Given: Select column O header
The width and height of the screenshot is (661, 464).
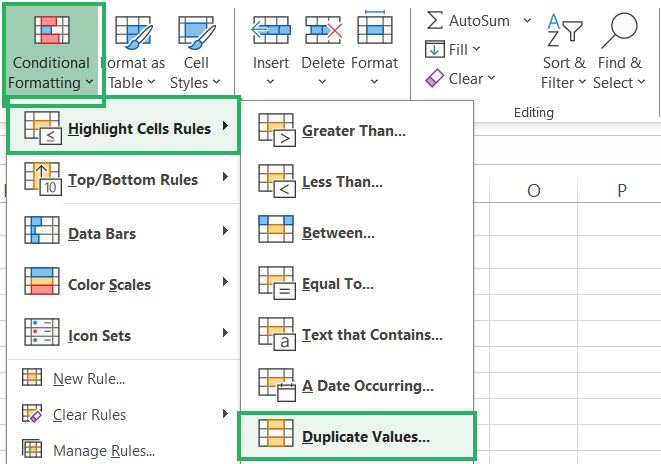Looking at the screenshot, I should 534,191.
